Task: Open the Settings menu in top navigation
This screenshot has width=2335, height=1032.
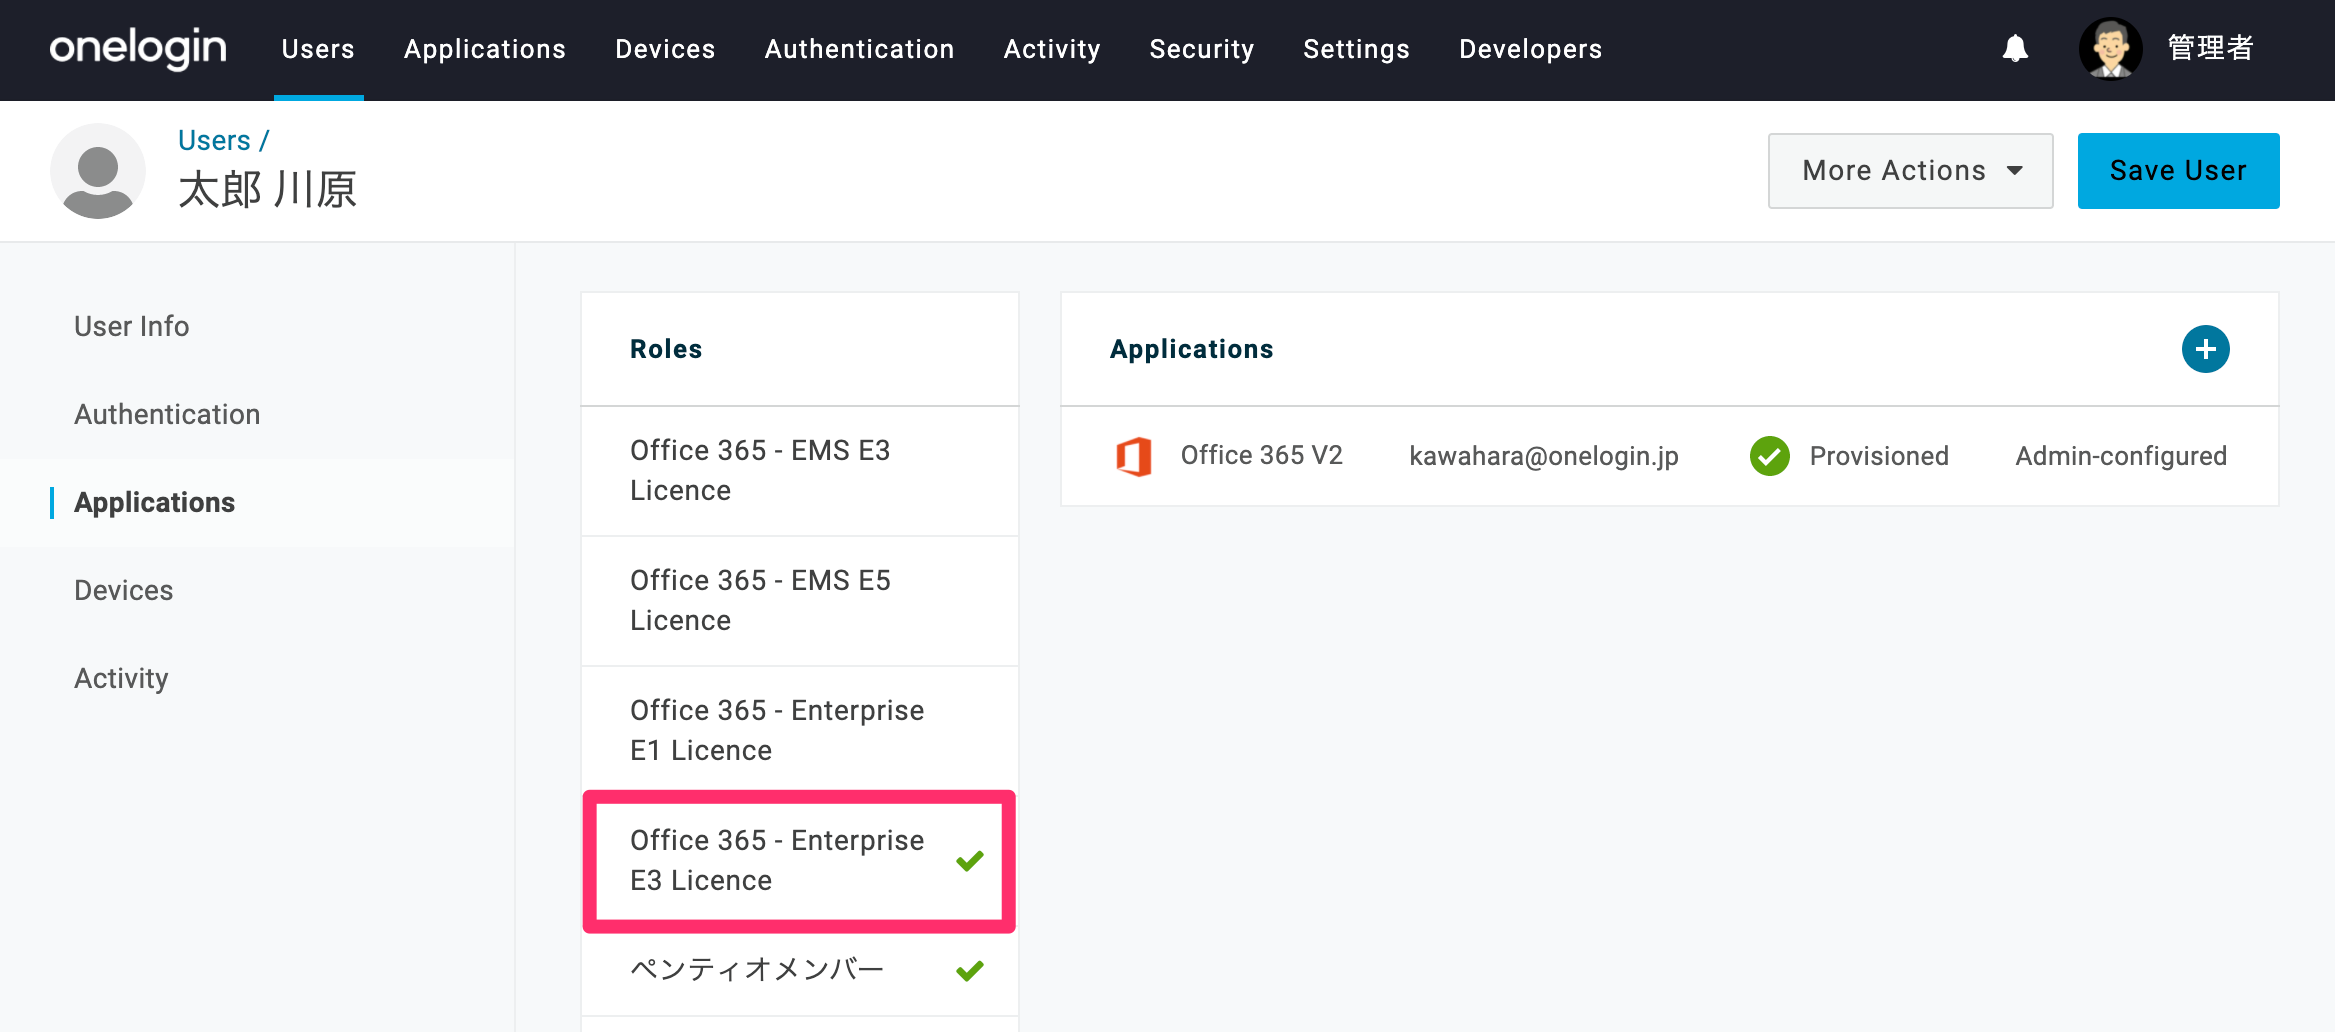Action: click(x=1356, y=49)
